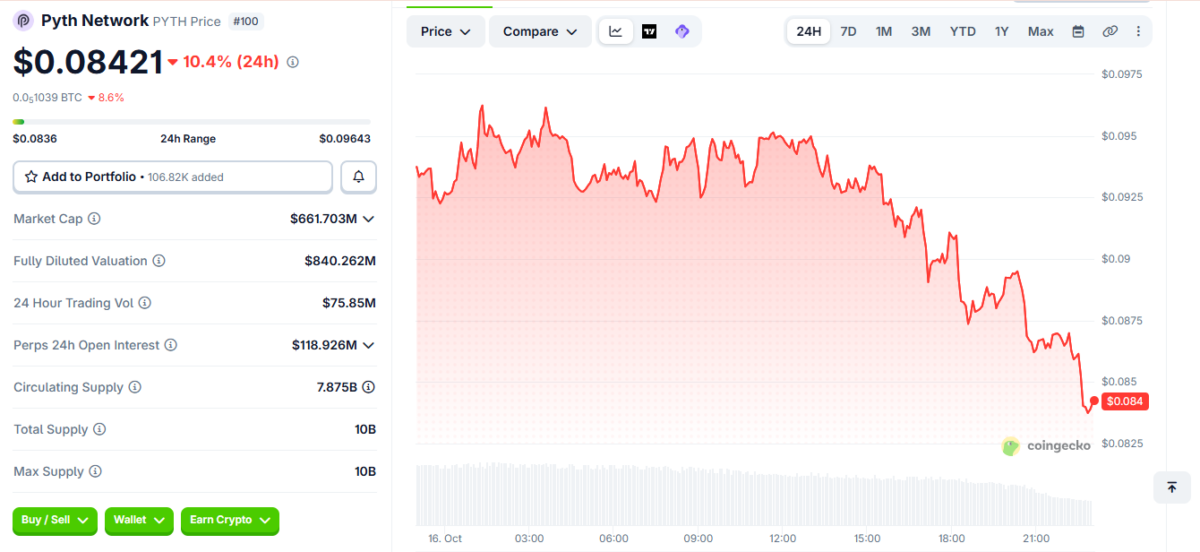Select the 24H time range tab
This screenshot has width=1200, height=552.
[808, 32]
